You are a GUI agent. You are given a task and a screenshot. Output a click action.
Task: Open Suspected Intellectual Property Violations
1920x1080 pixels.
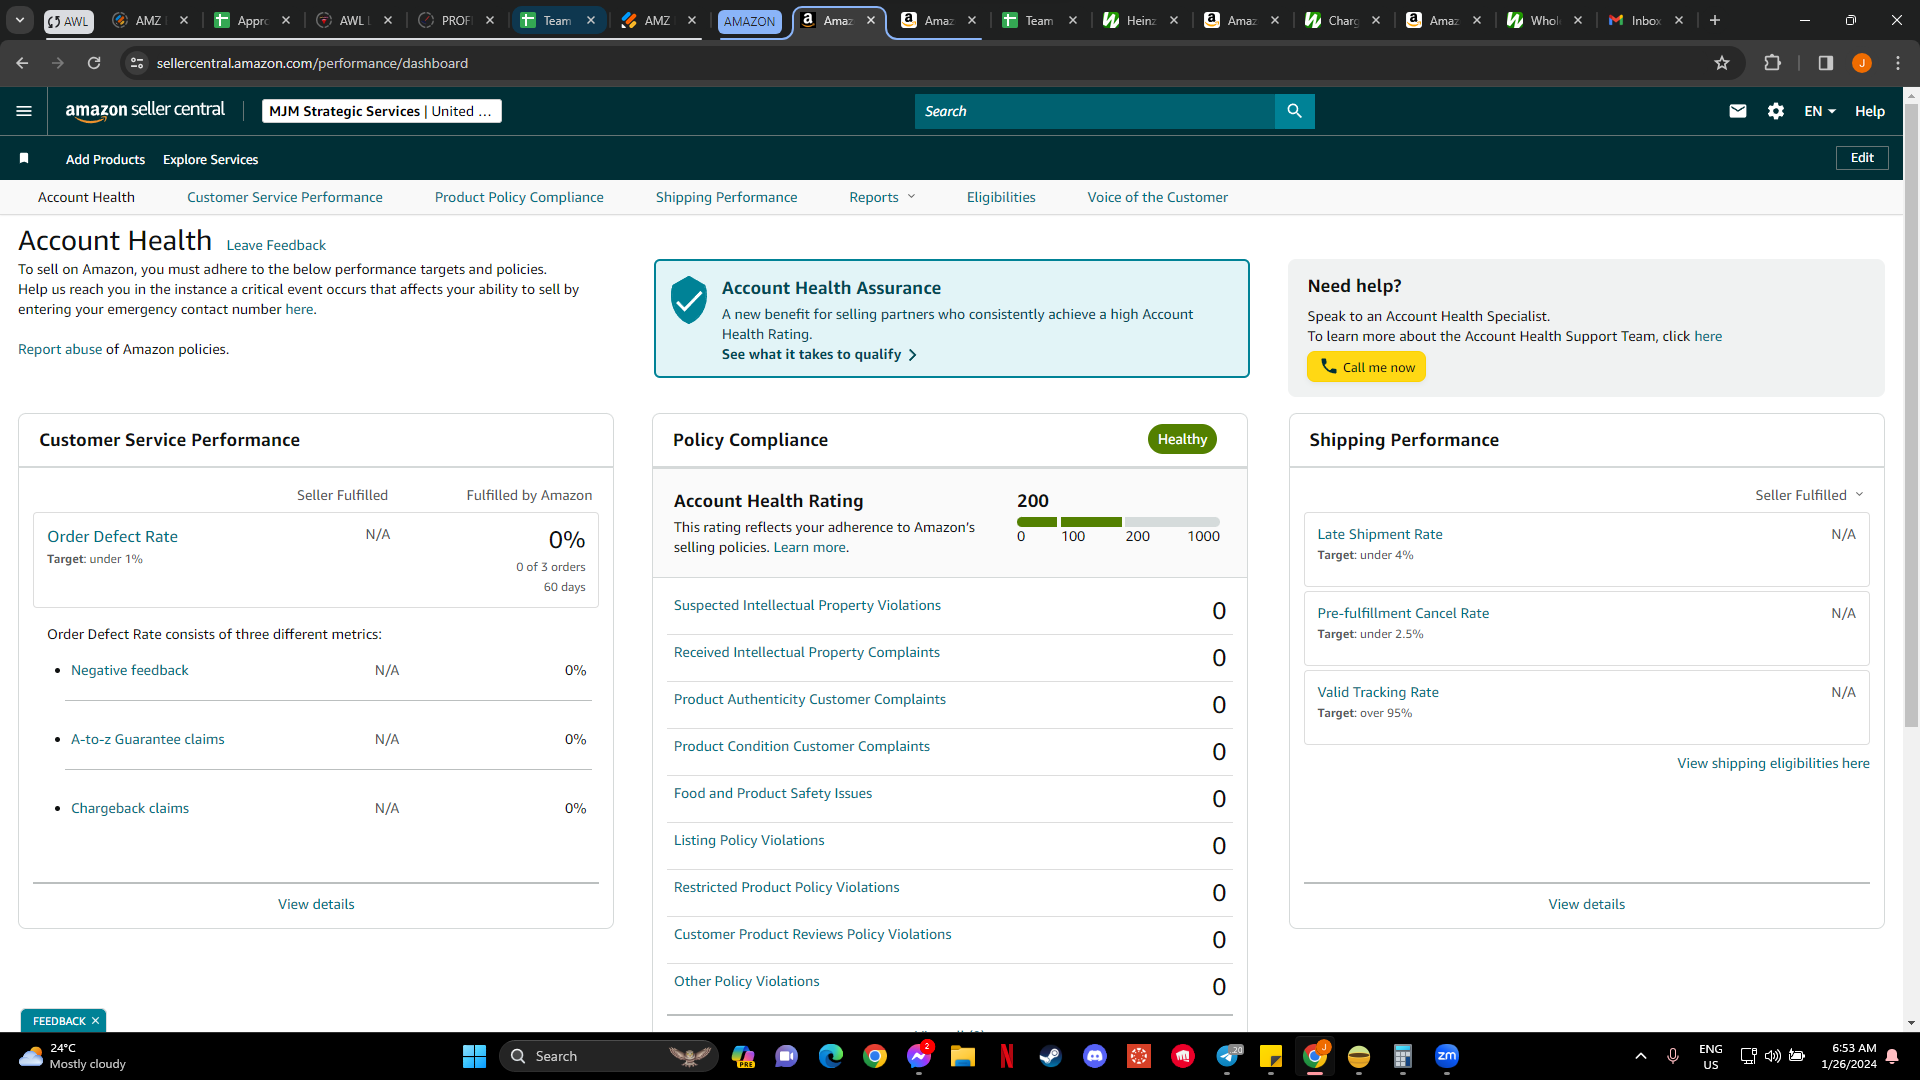click(807, 605)
